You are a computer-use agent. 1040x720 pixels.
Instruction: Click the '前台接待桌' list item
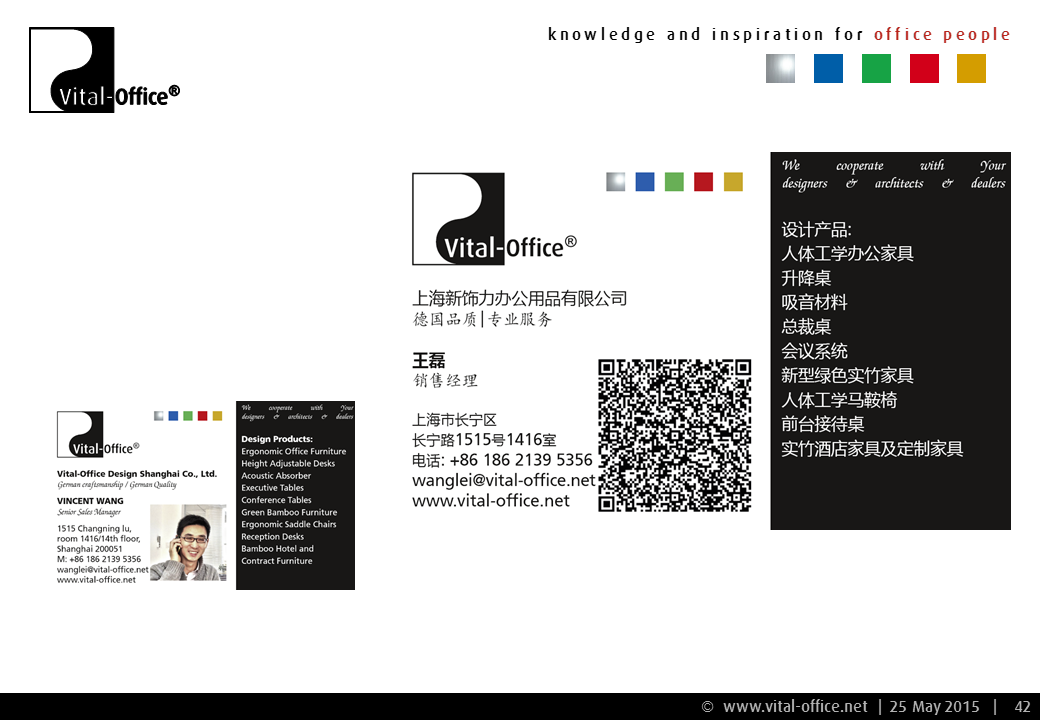[822, 424]
